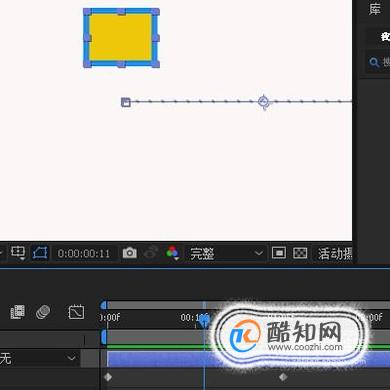The height and width of the screenshot is (390, 390).
Task: Toggle the region of interest icon
Action: tap(279, 253)
